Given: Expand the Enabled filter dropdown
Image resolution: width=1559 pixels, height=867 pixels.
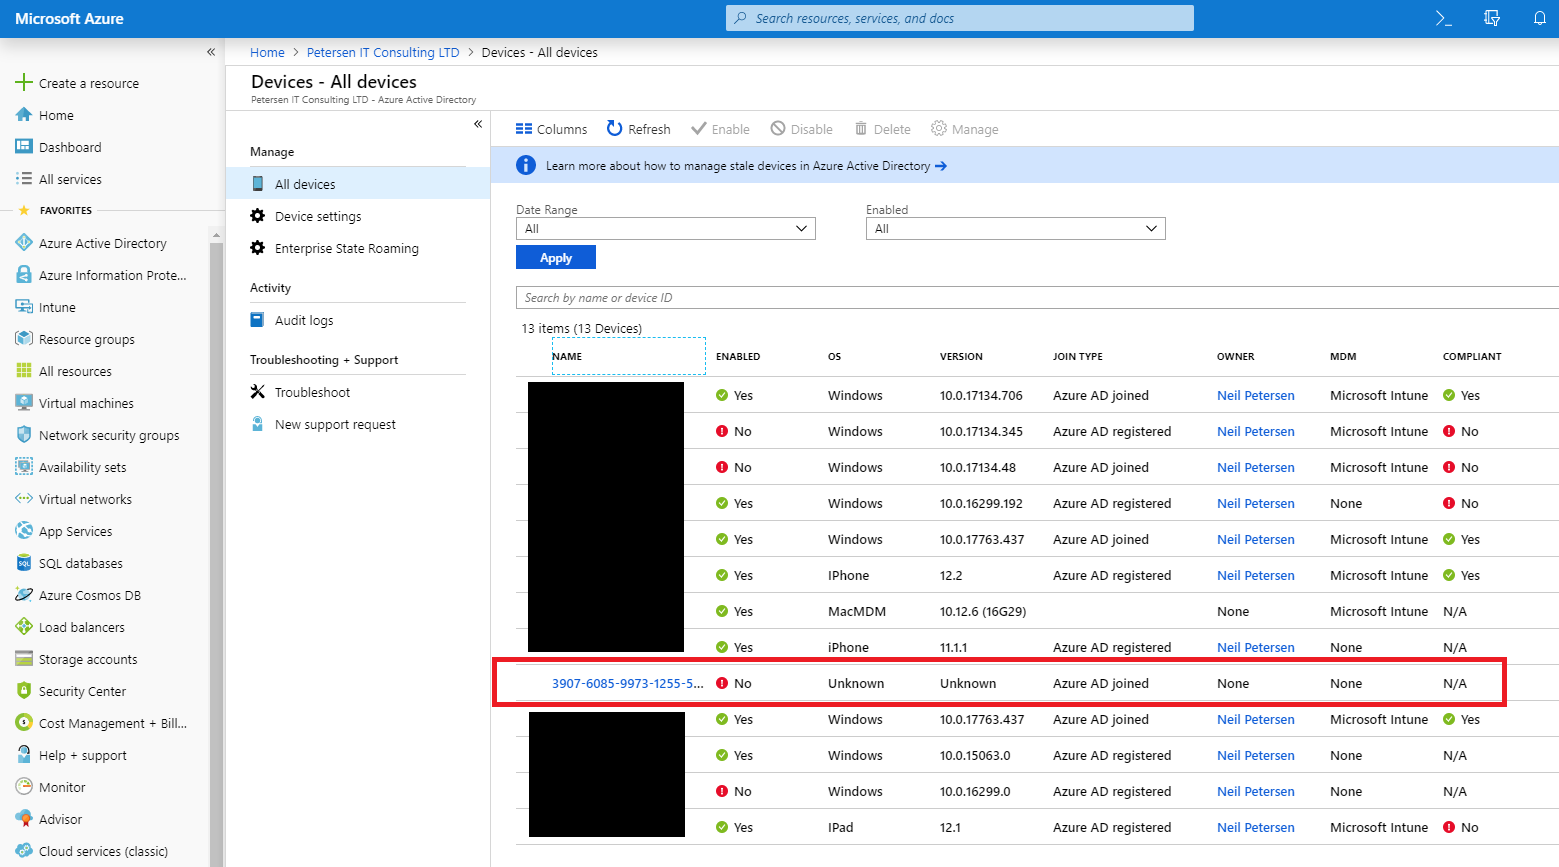Looking at the screenshot, I should (1016, 228).
